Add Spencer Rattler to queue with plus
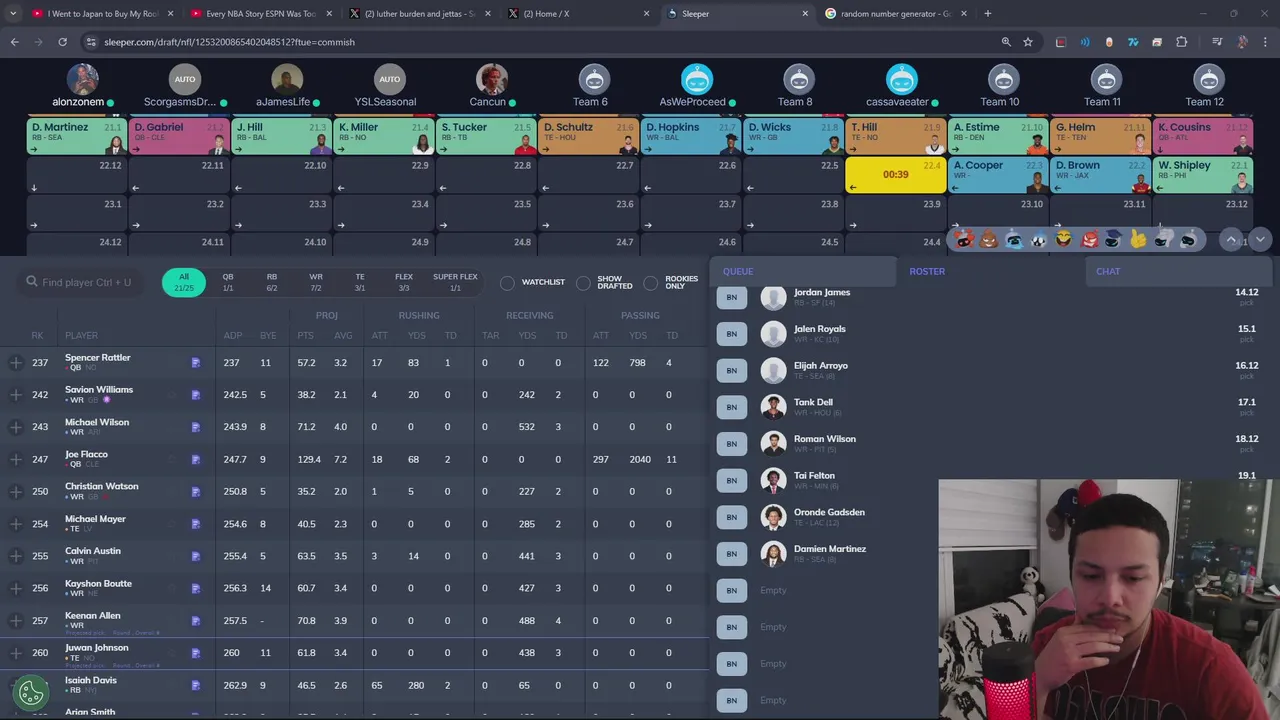The width and height of the screenshot is (1280, 720). click(16, 363)
